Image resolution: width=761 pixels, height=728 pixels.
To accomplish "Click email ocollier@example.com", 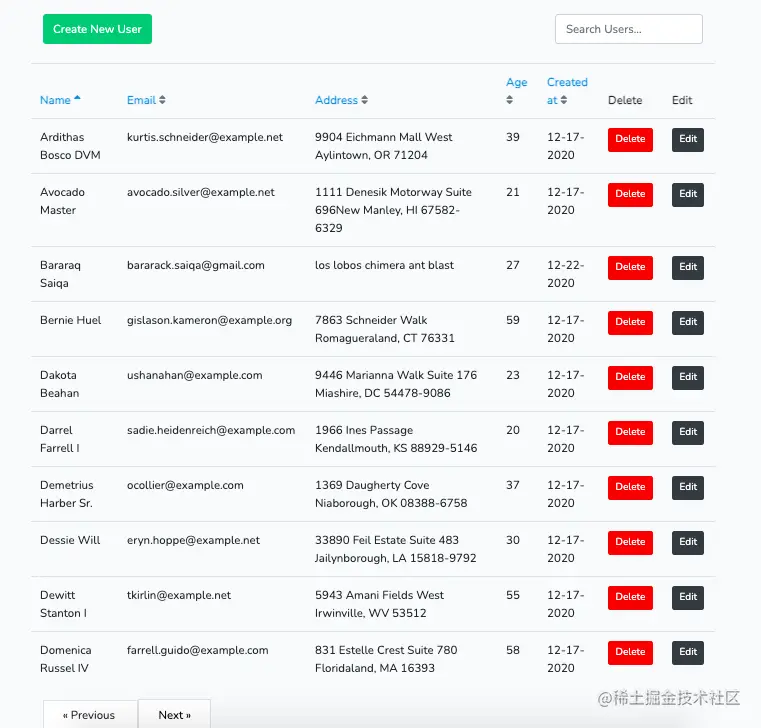I will (185, 485).
